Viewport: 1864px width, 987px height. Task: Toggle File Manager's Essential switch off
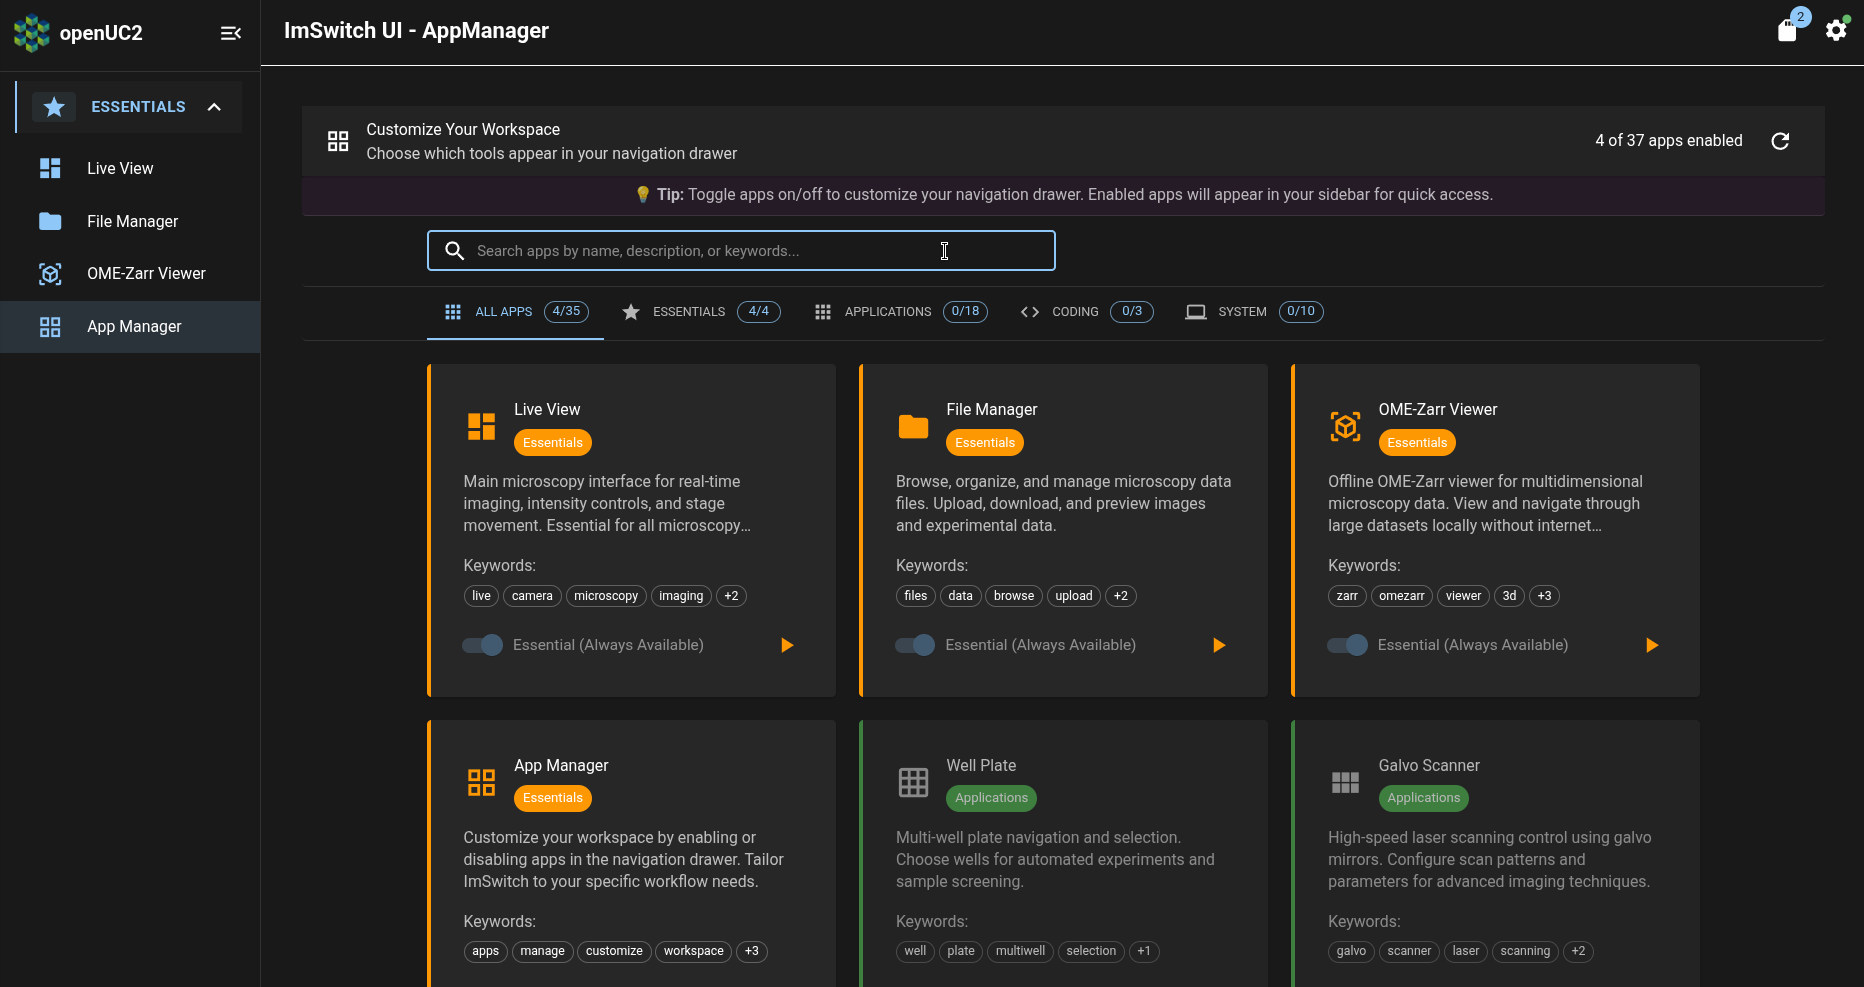click(x=914, y=645)
